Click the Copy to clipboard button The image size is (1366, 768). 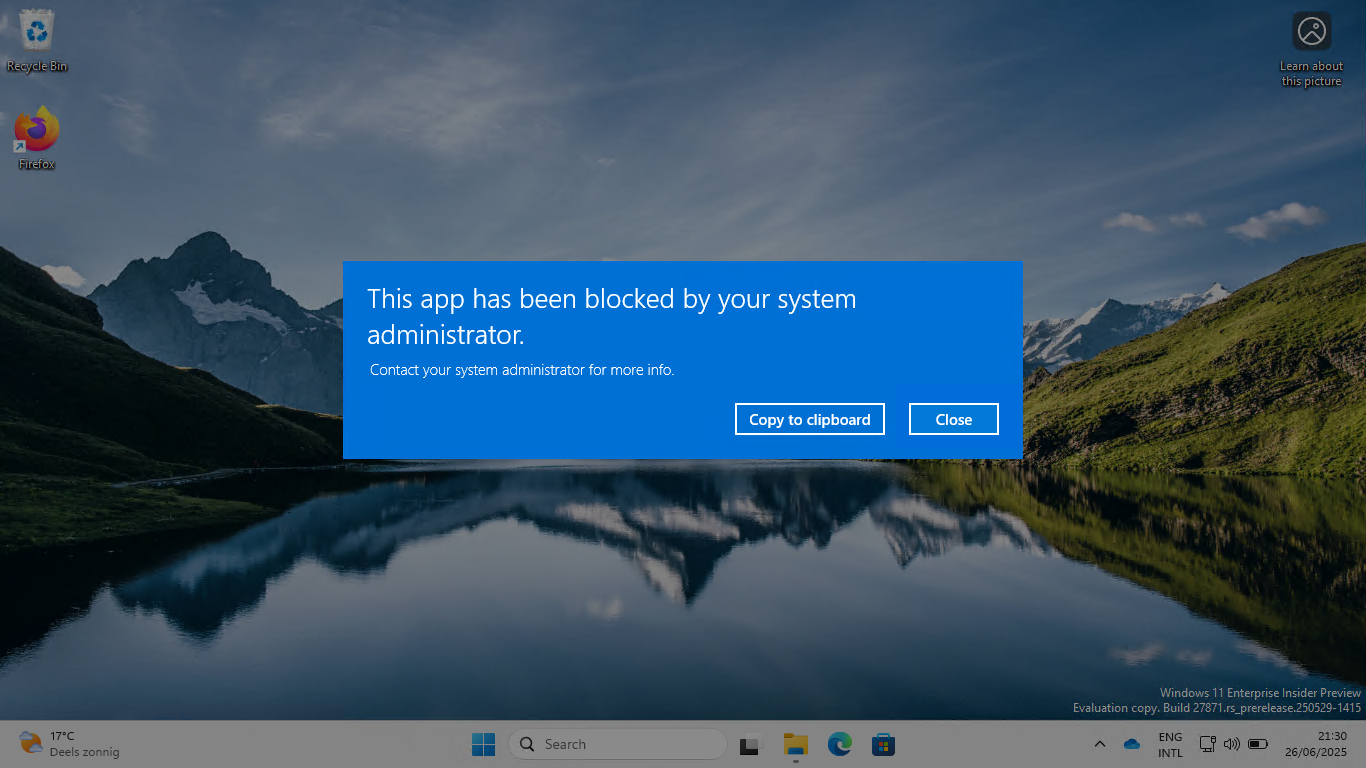809,420
